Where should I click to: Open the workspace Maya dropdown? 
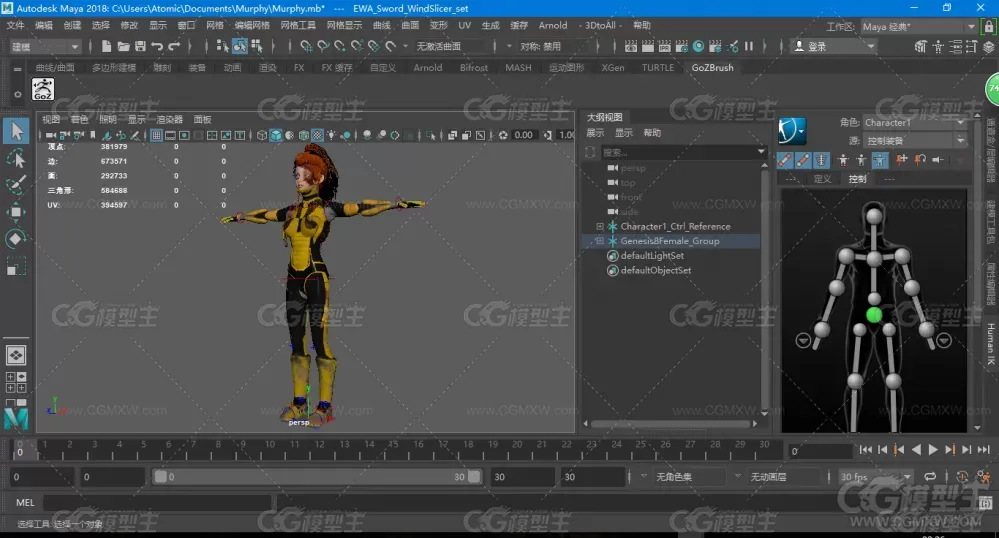(919, 26)
